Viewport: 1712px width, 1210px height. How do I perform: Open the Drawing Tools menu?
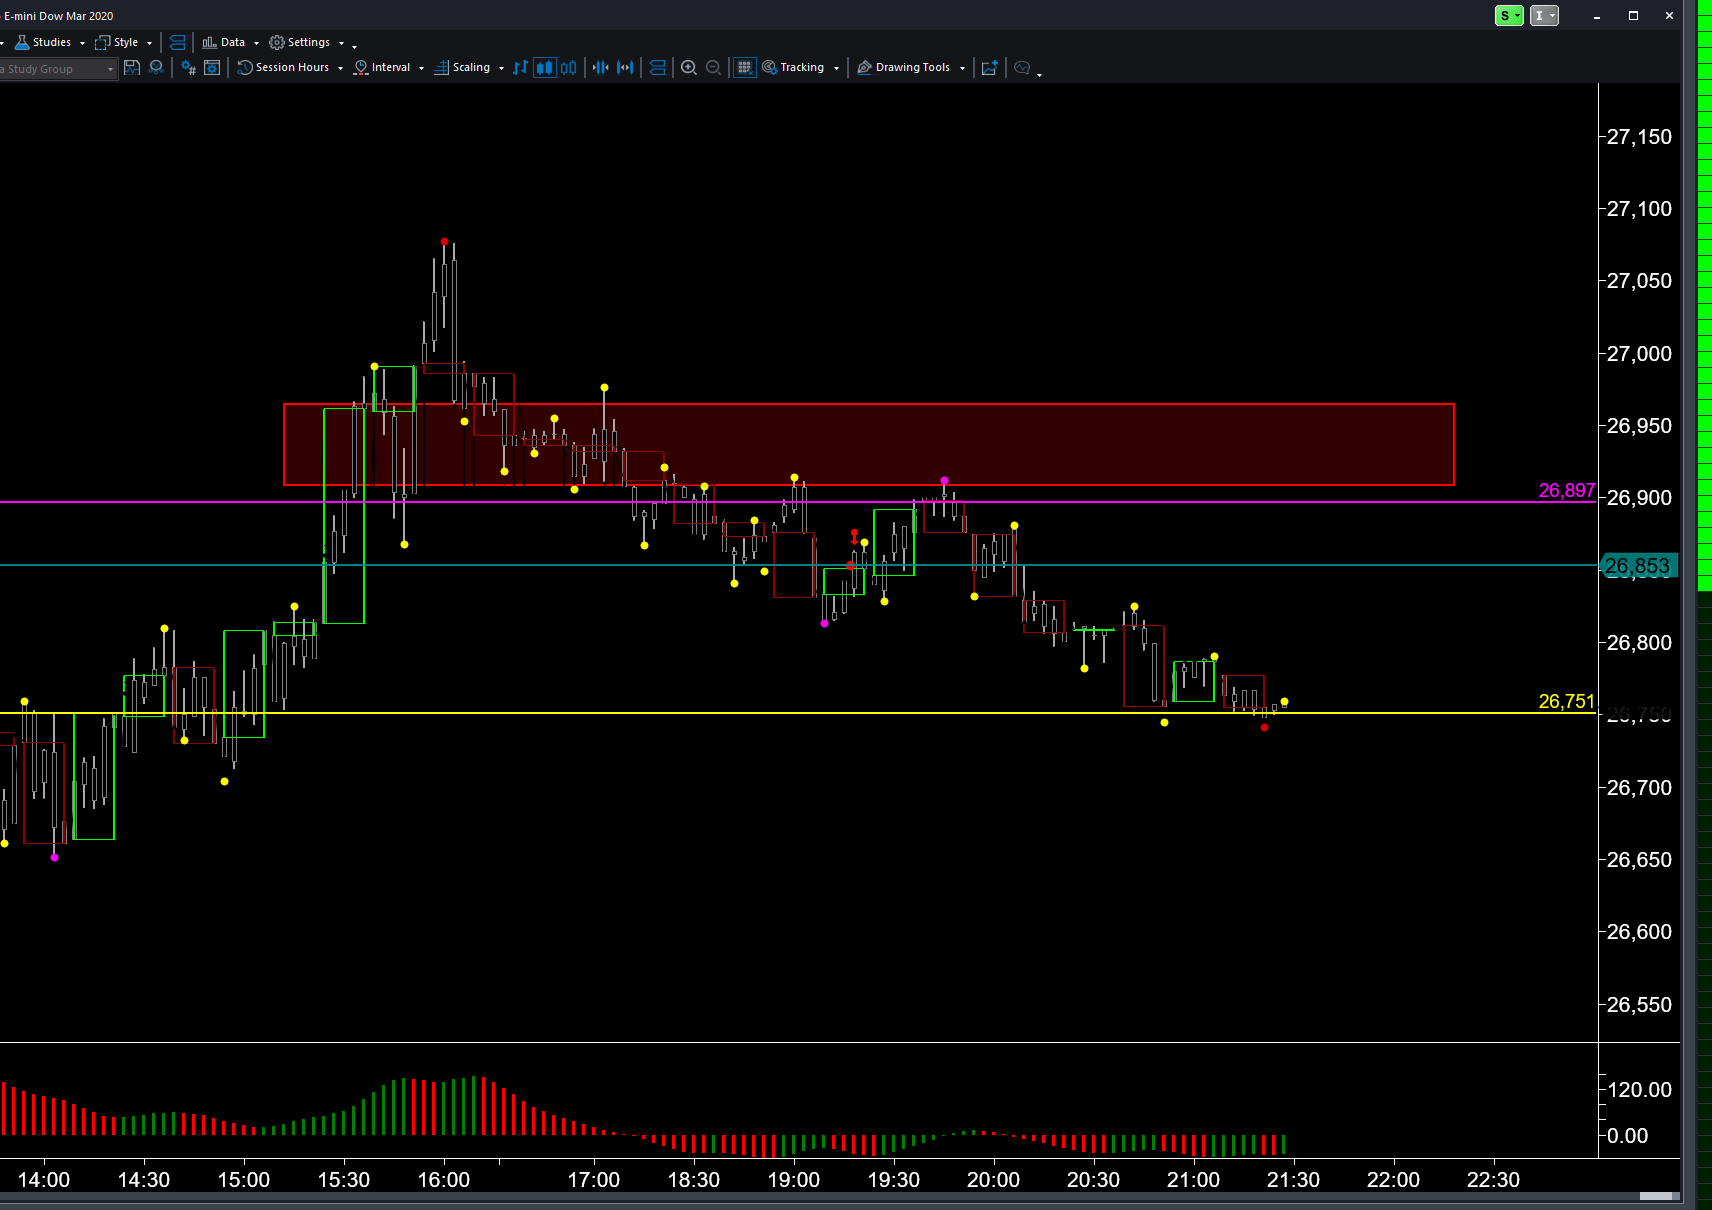click(x=911, y=68)
